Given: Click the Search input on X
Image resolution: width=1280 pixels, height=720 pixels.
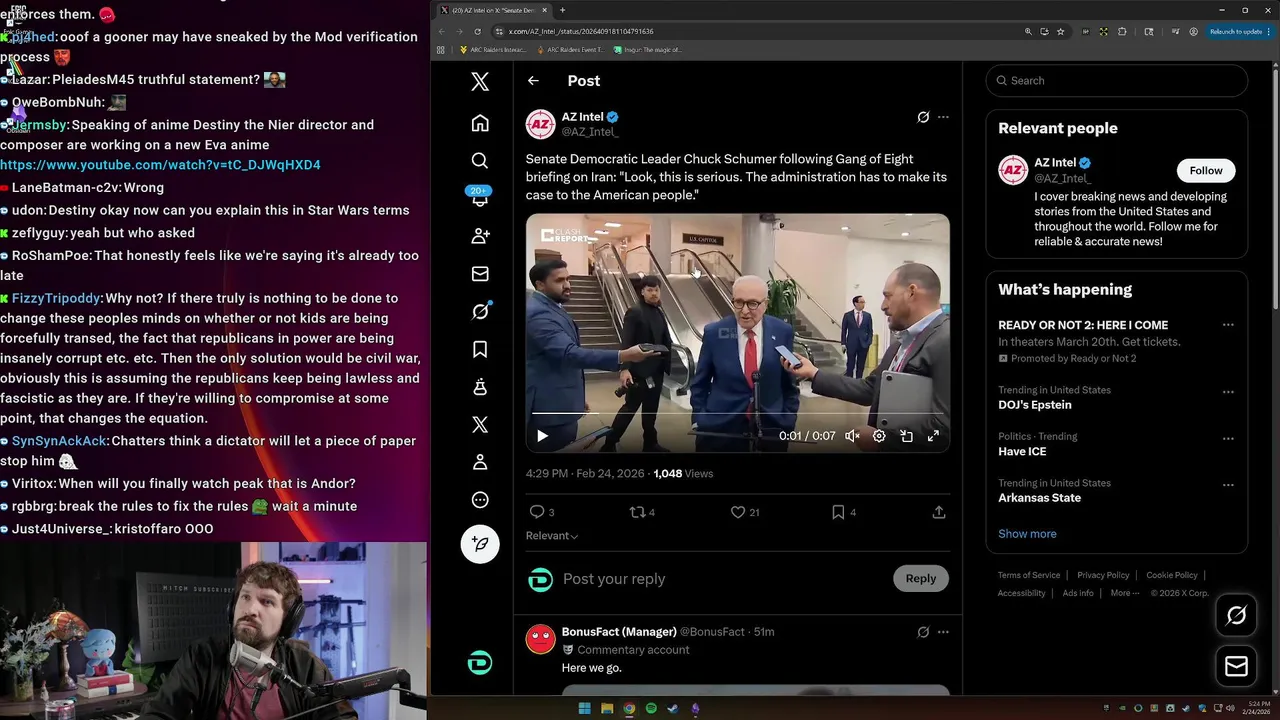Looking at the screenshot, I should [x=1116, y=81].
